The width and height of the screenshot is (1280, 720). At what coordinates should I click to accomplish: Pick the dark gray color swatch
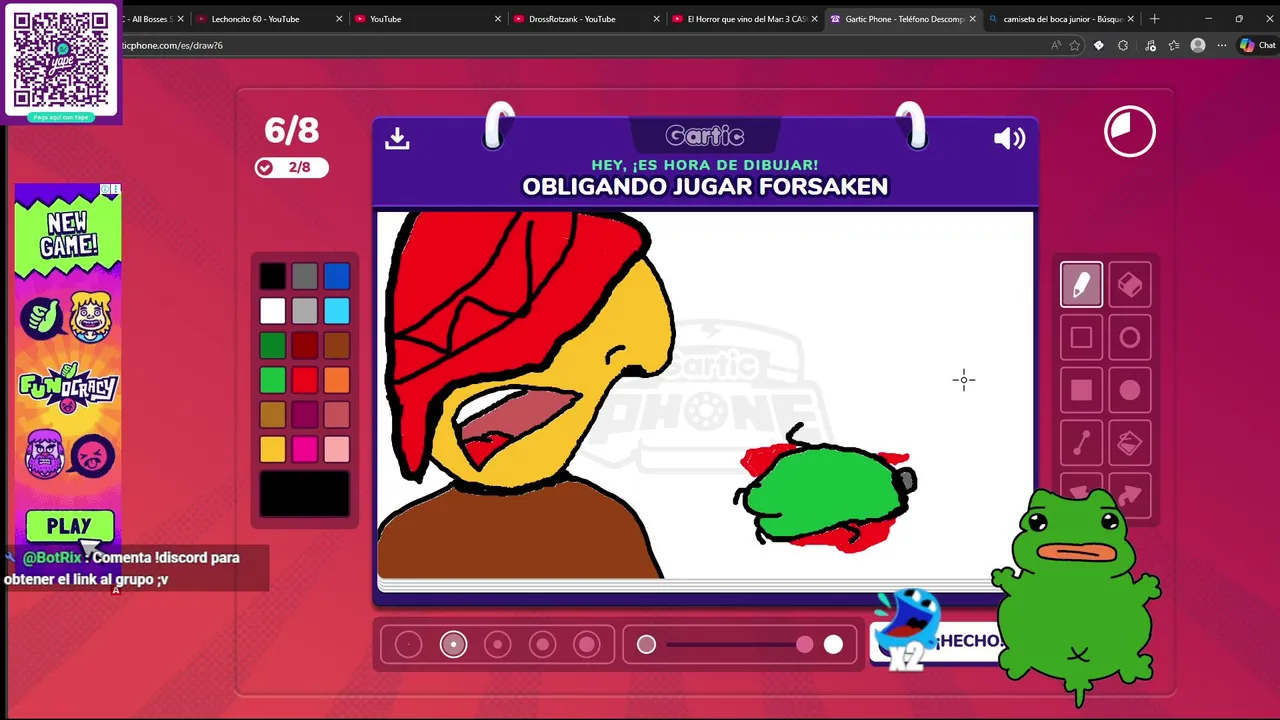pos(305,276)
